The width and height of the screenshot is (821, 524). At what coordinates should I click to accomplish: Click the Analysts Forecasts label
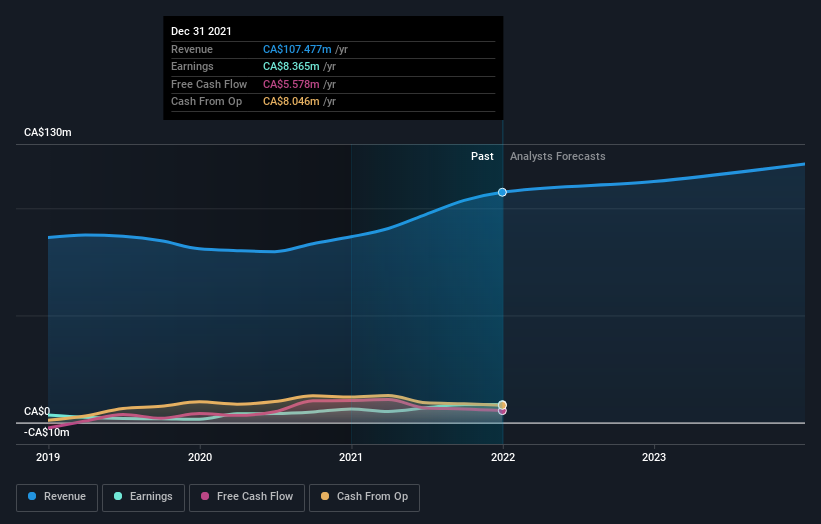pos(558,157)
